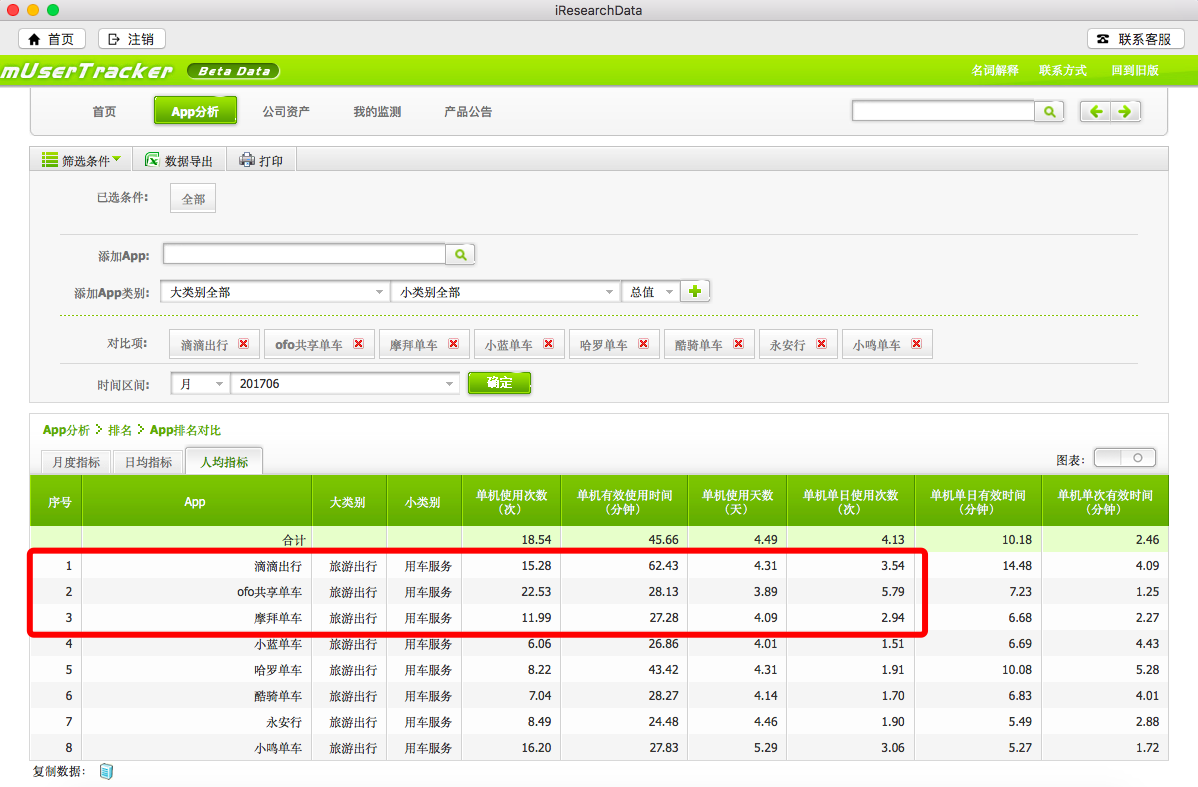Click the 添加App input field
Screen dimensions: 1198x787
point(304,254)
